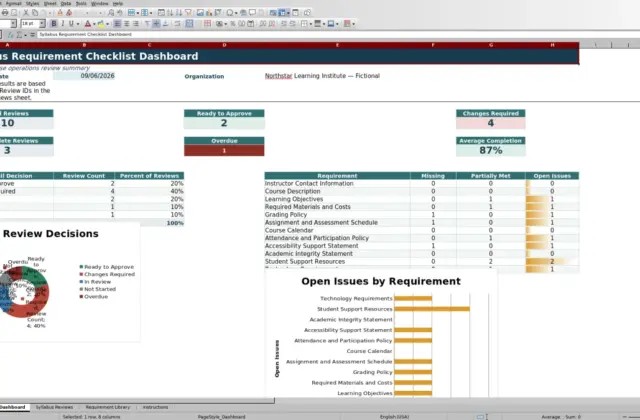Click Add Decimal Place icon

(262, 24)
